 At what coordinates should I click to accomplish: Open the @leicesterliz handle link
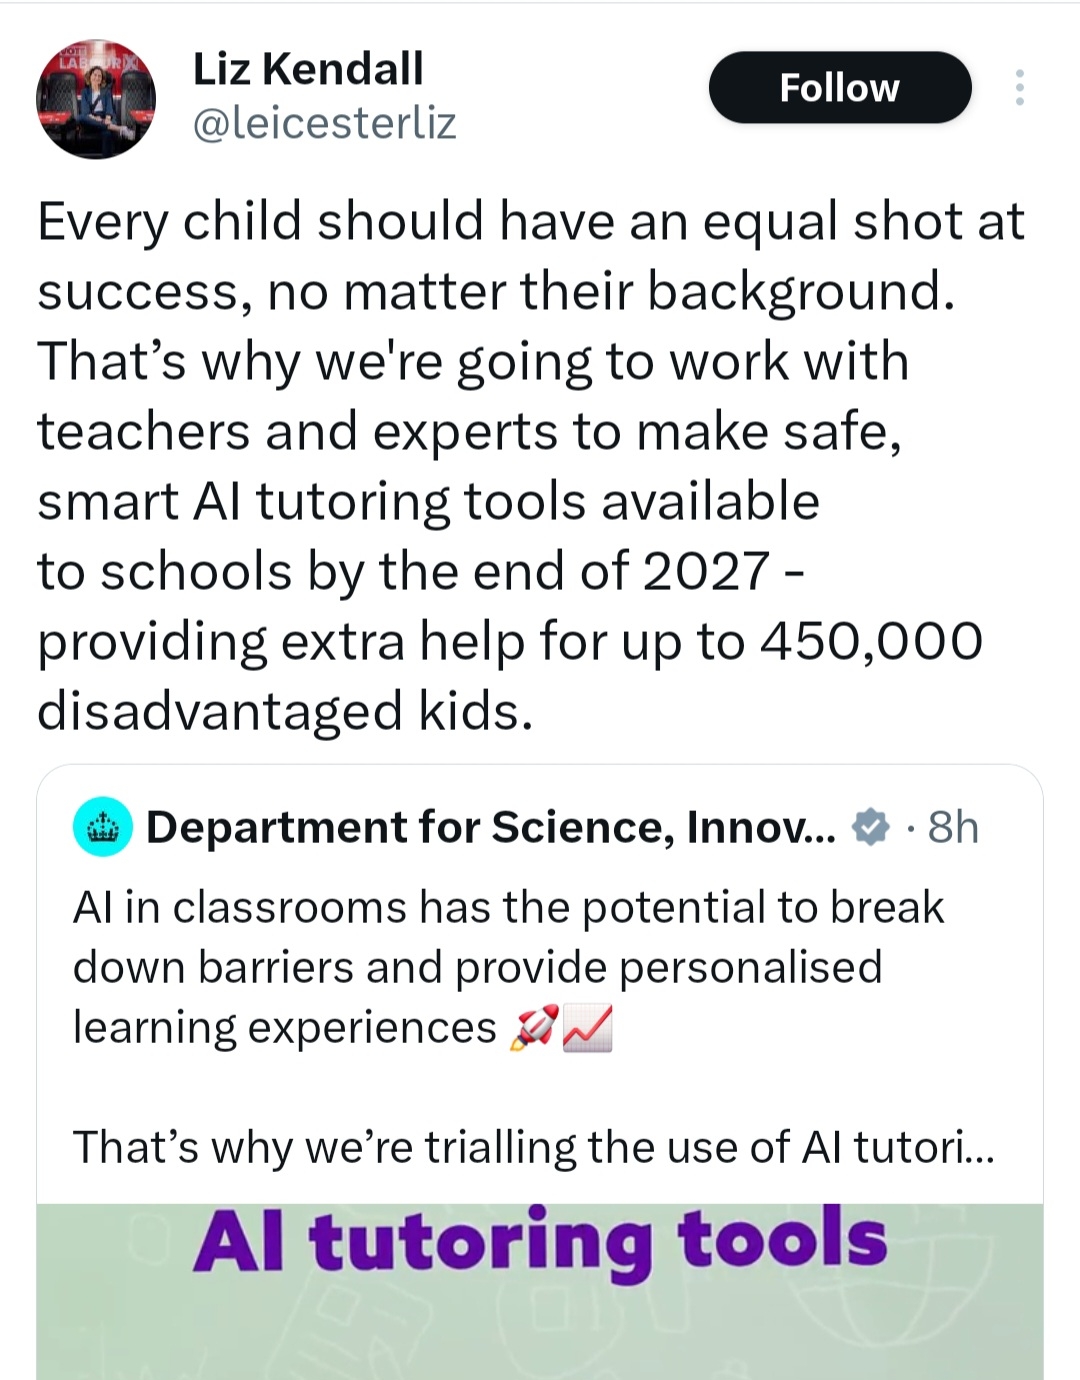click(323, 123)
